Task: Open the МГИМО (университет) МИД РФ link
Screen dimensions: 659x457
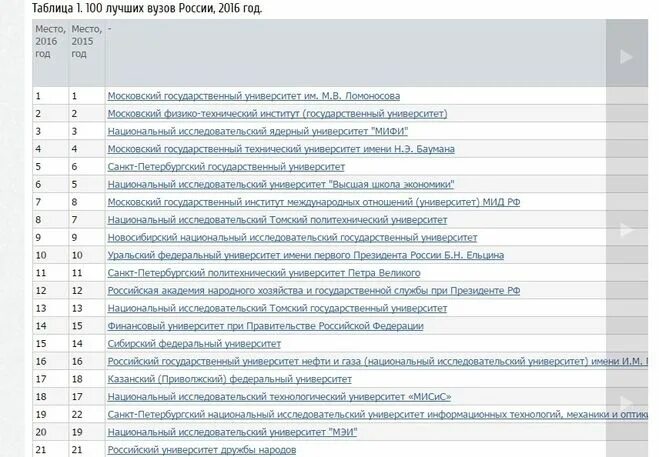Action: (x=314, y=202)
